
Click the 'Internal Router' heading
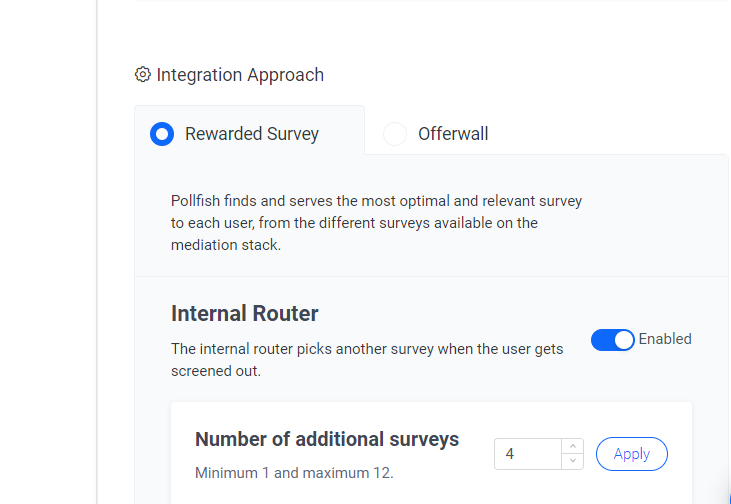[245, 314]
